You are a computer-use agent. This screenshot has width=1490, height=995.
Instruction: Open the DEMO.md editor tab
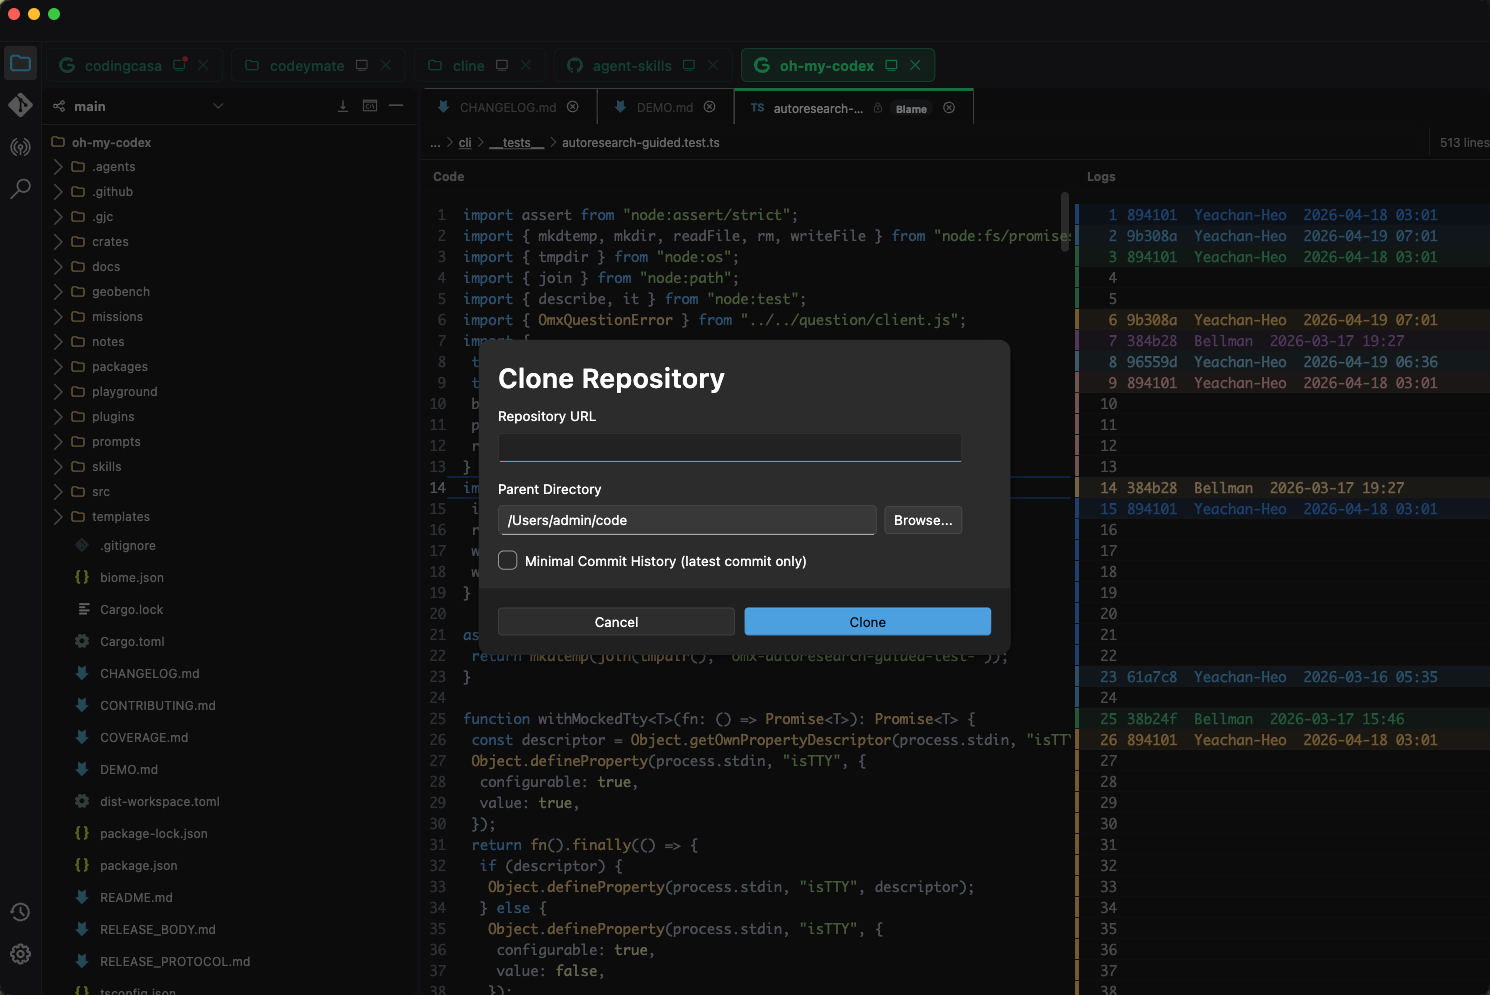[x=665, y=108]
